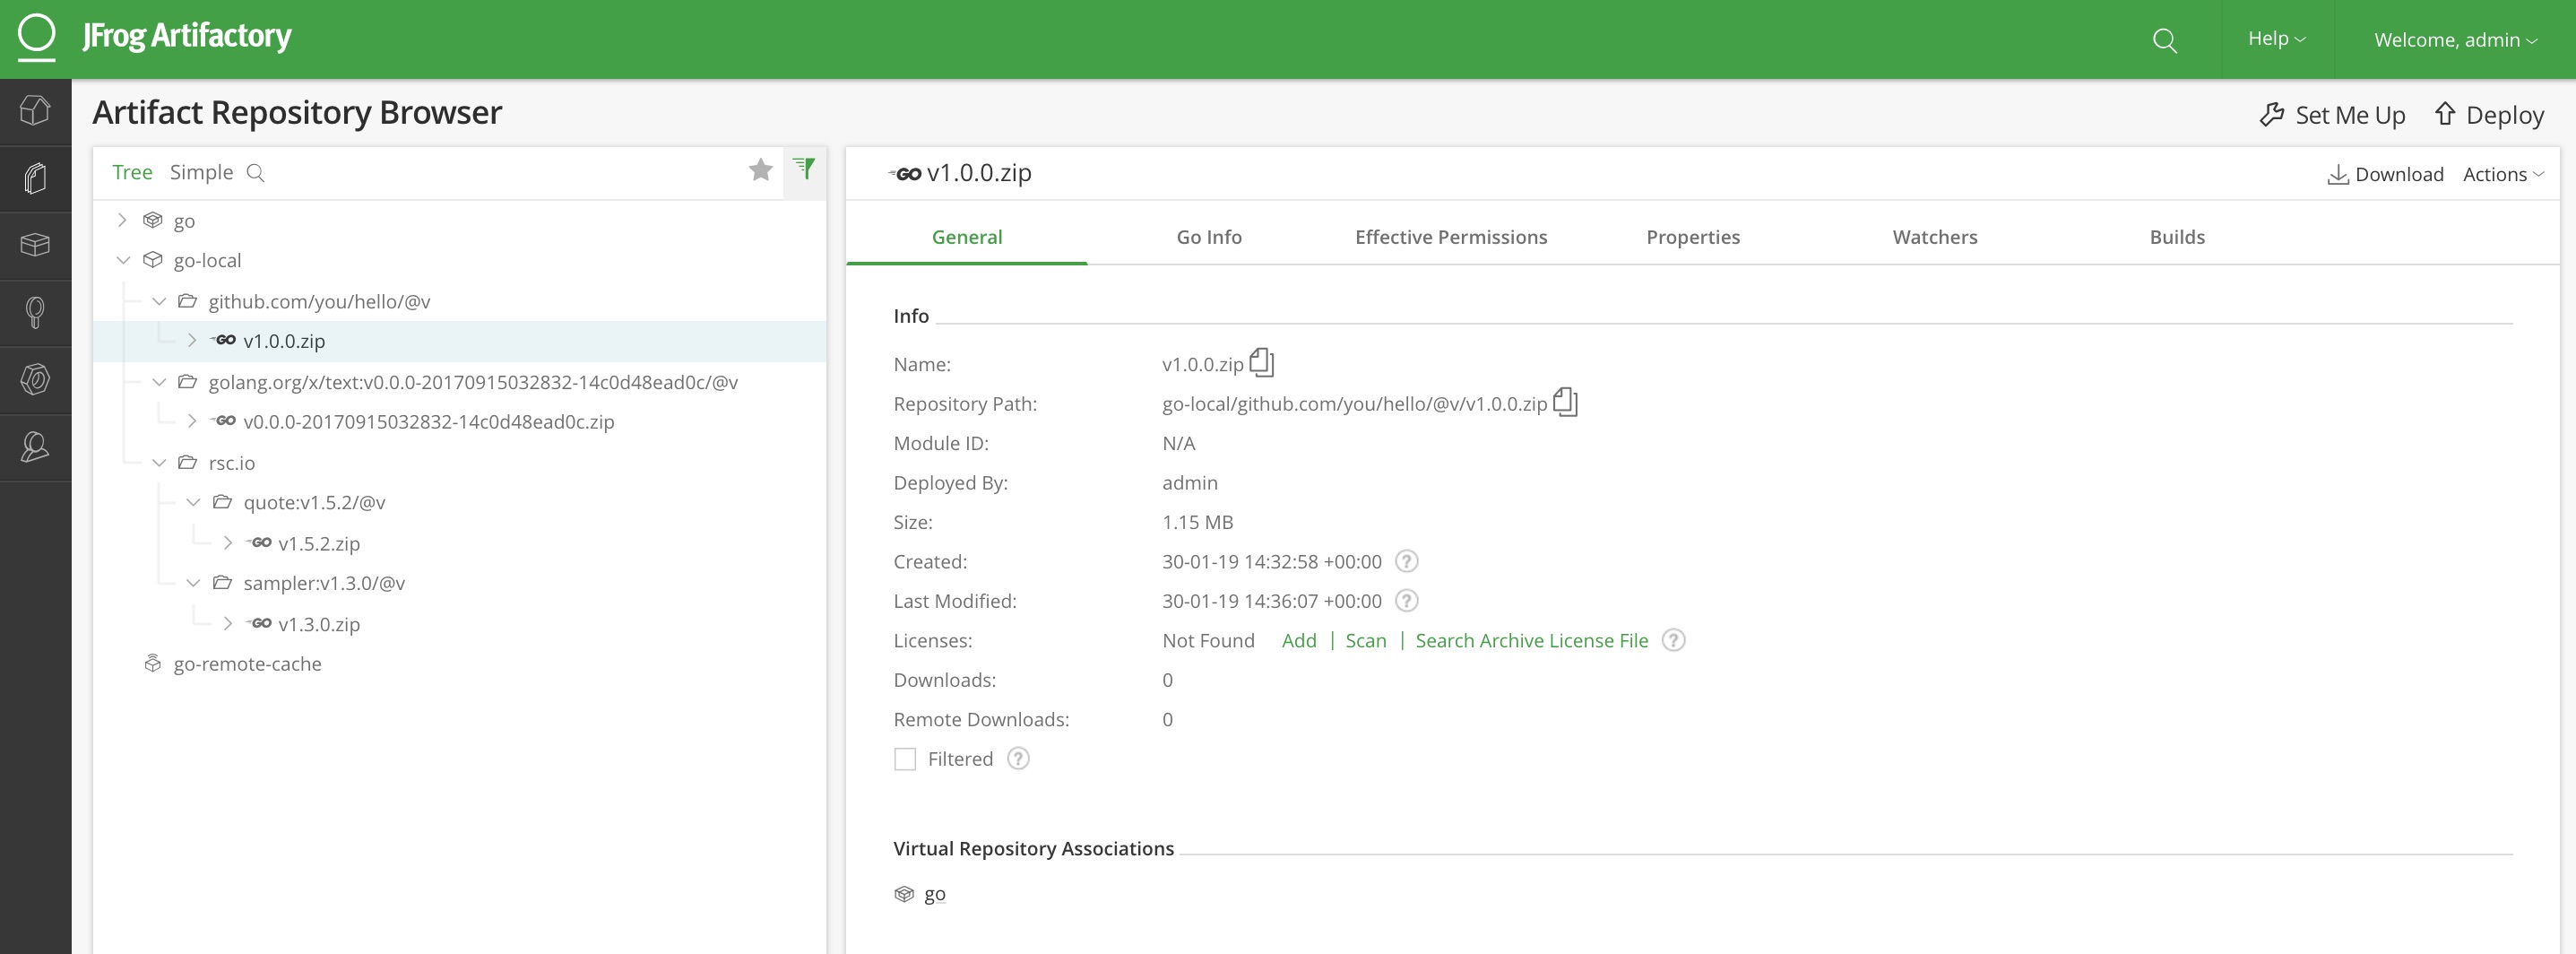Click the favorites star icon in tree panel
The image size is (2576, 954).
pyautogui.click(x=760, y=171)
